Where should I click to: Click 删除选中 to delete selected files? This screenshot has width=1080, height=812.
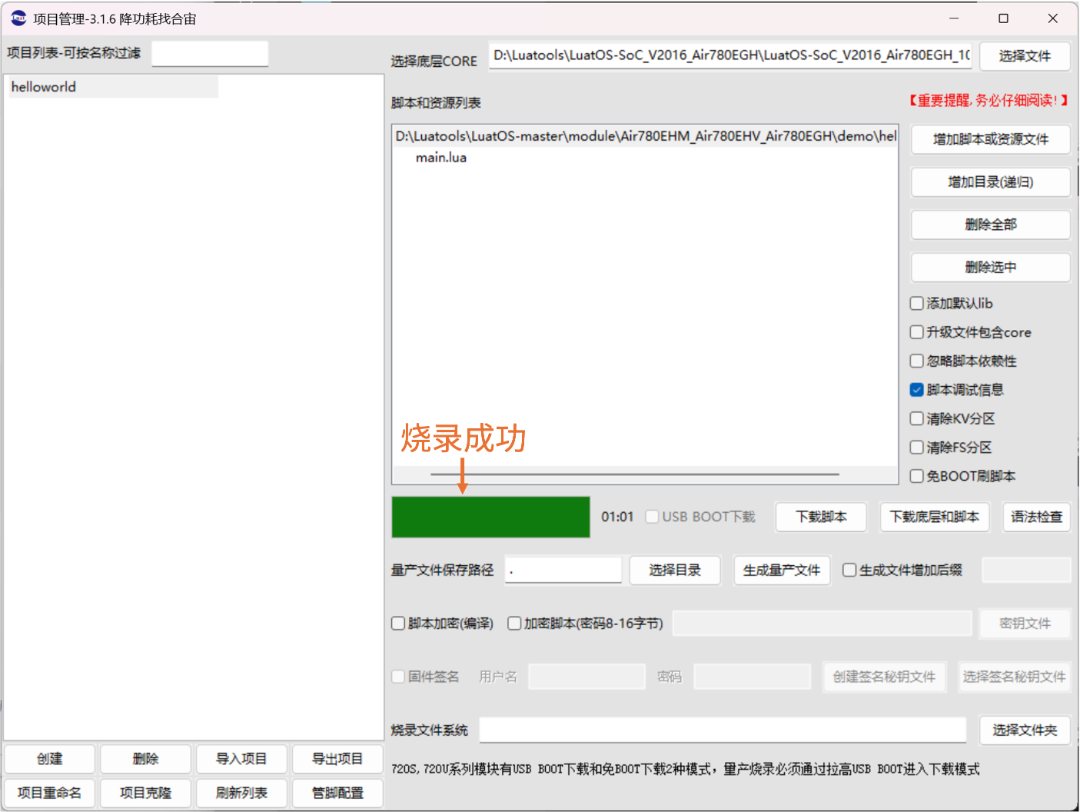click(x=989, y=267)
